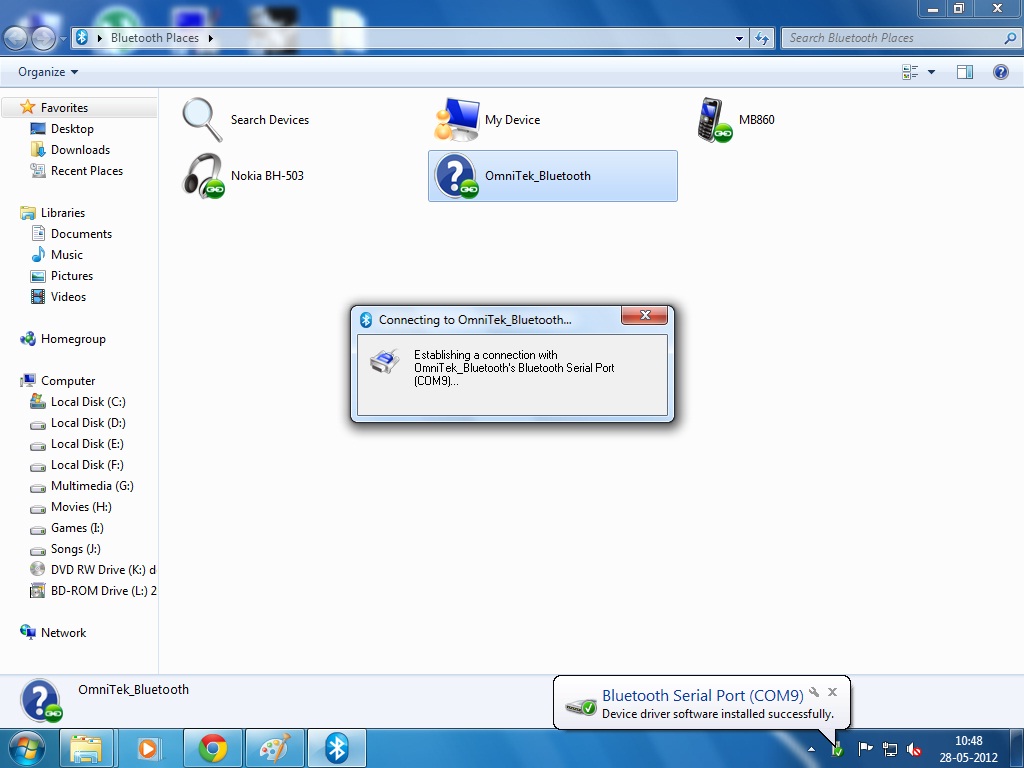1024x768 pixels.
Task: Open the Start menu orb
Action: 27,748
